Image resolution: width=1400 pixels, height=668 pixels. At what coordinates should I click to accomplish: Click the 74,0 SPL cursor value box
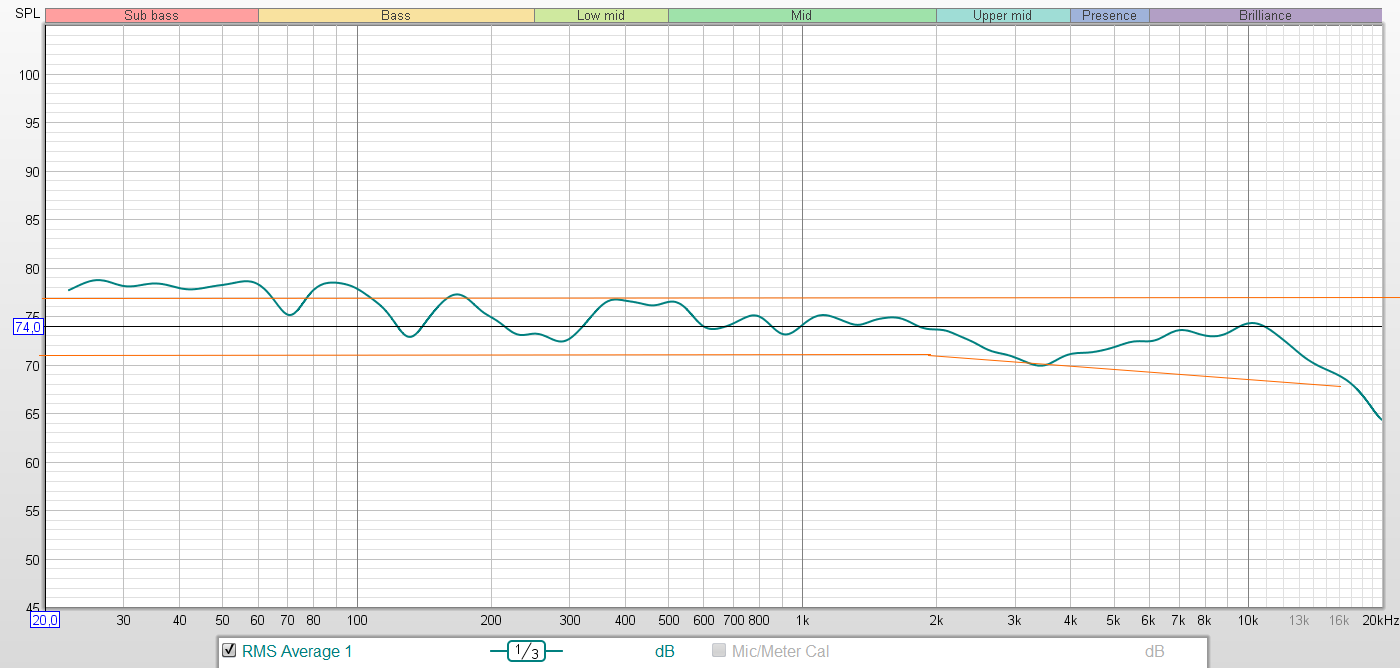(x=28, y=327)
